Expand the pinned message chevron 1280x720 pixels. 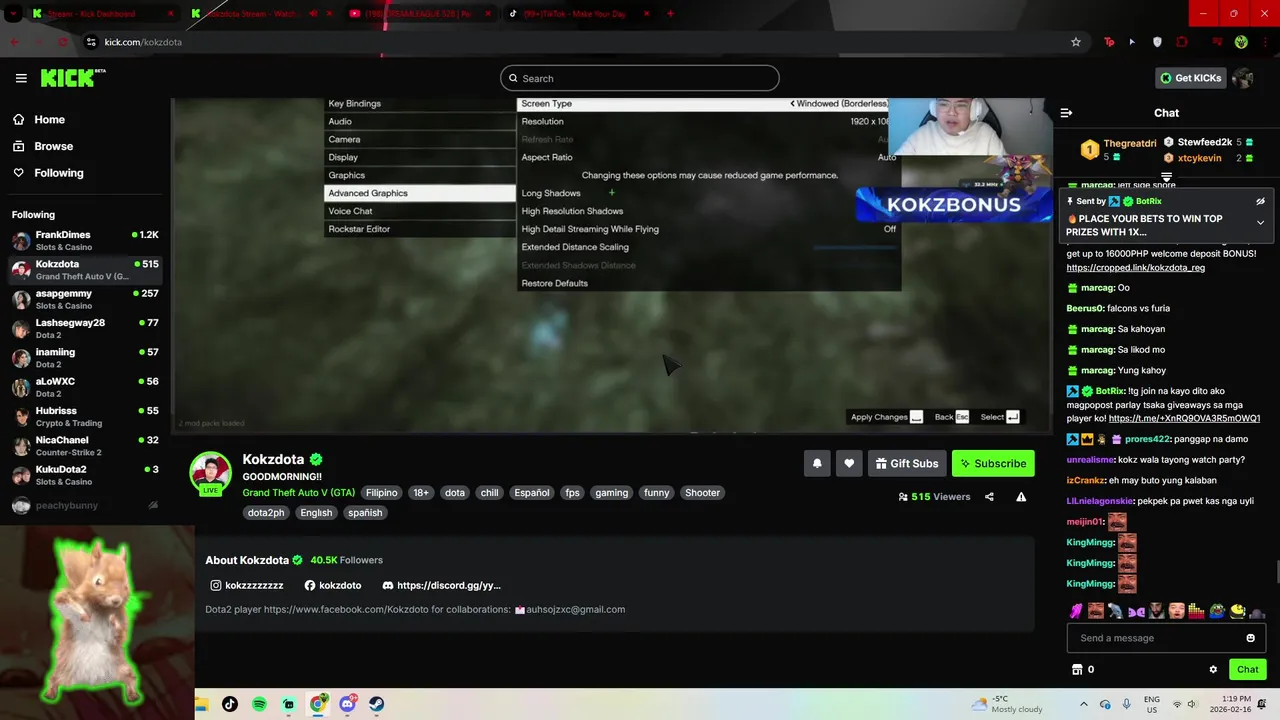1260,222
